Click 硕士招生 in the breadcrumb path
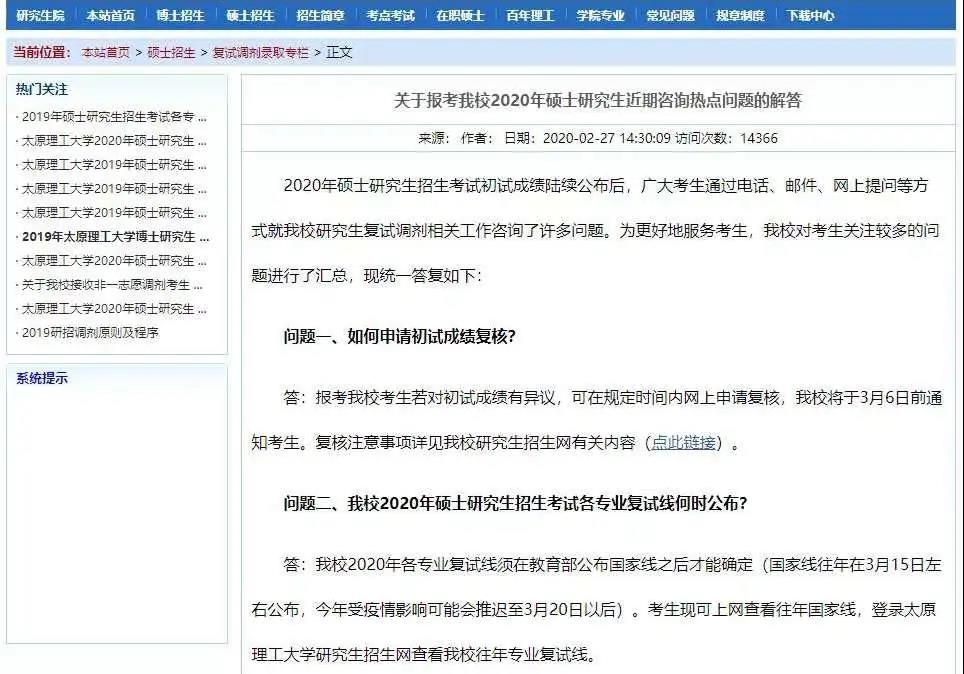964x674 pixels. tap(171, 53)
